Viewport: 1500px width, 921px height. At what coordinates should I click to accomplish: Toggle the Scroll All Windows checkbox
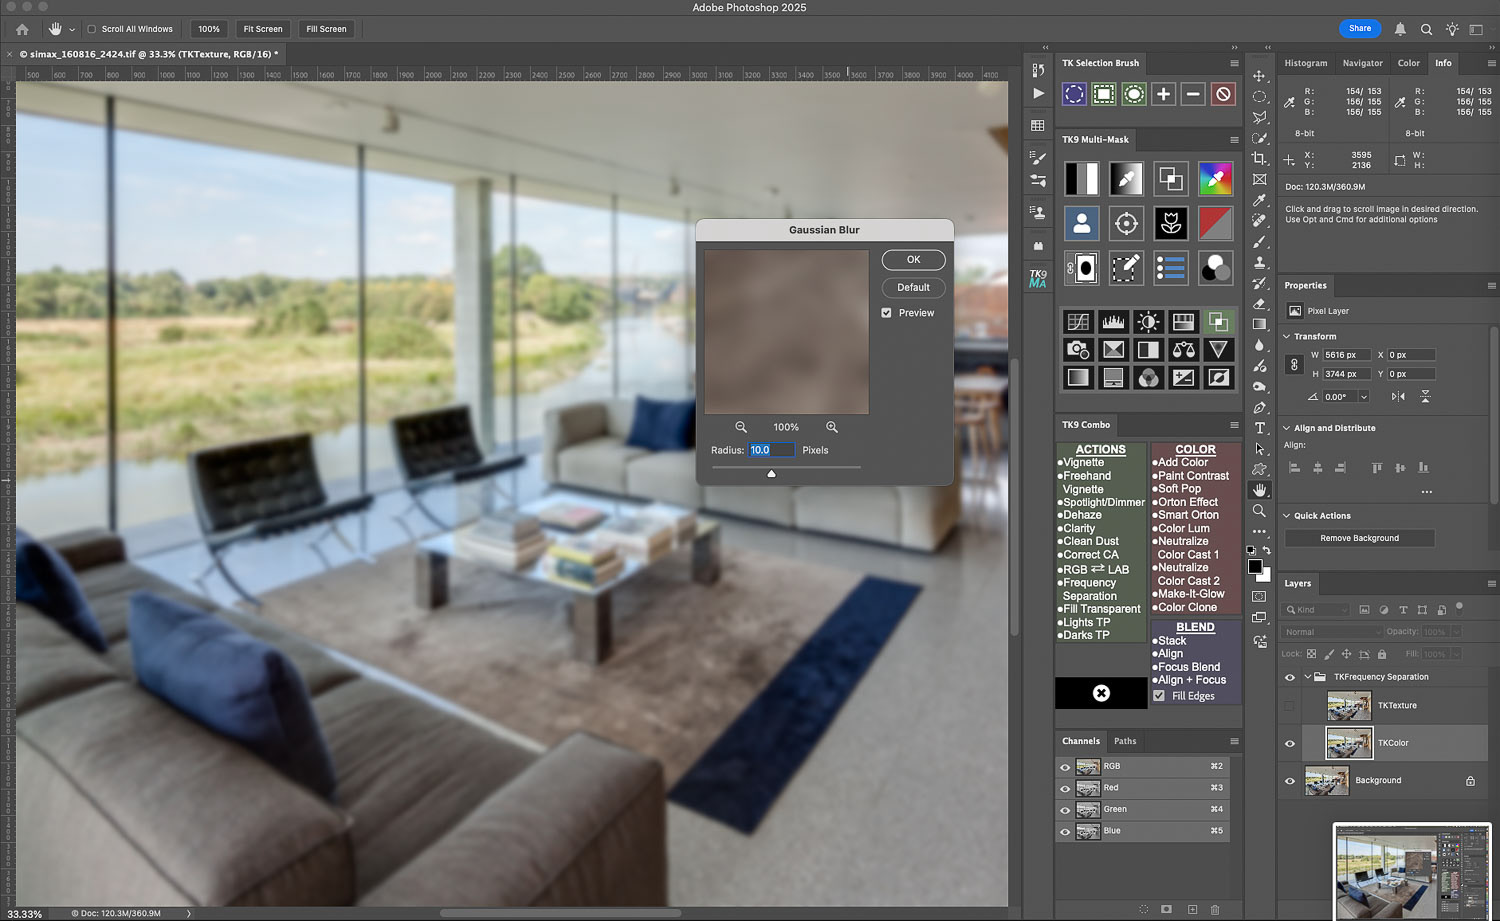coord(92,29)
